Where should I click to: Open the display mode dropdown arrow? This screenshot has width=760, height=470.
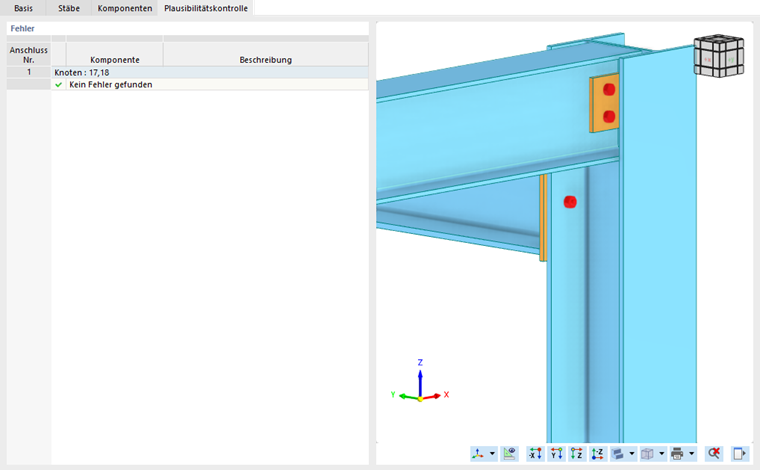(632, 454)
